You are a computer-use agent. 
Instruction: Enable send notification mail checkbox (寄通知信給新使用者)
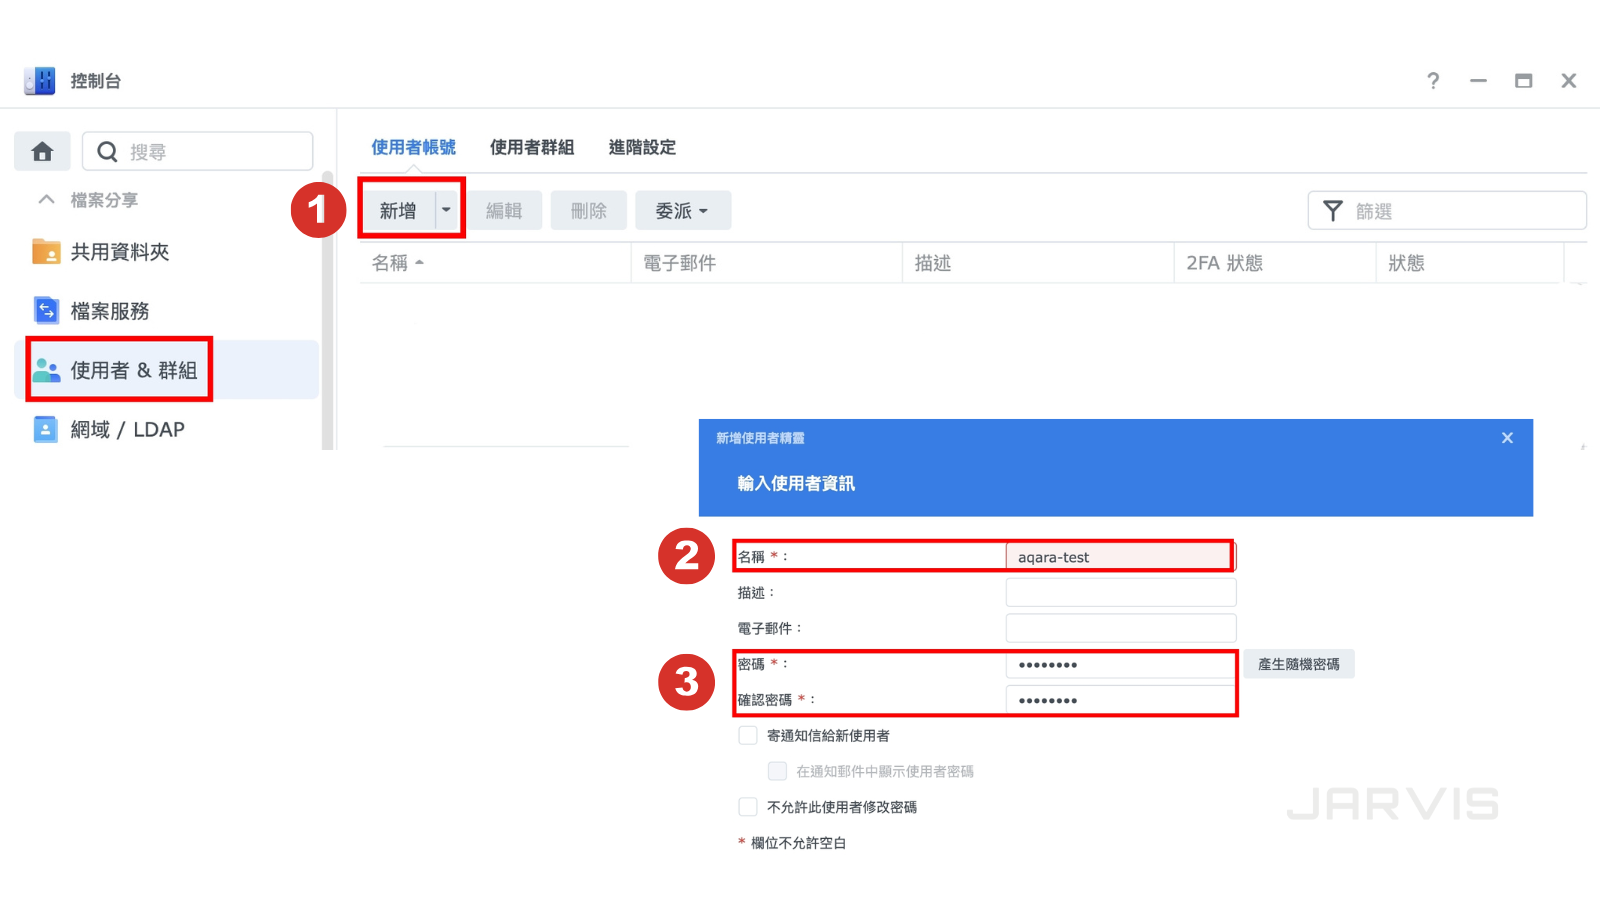(748, 736)
